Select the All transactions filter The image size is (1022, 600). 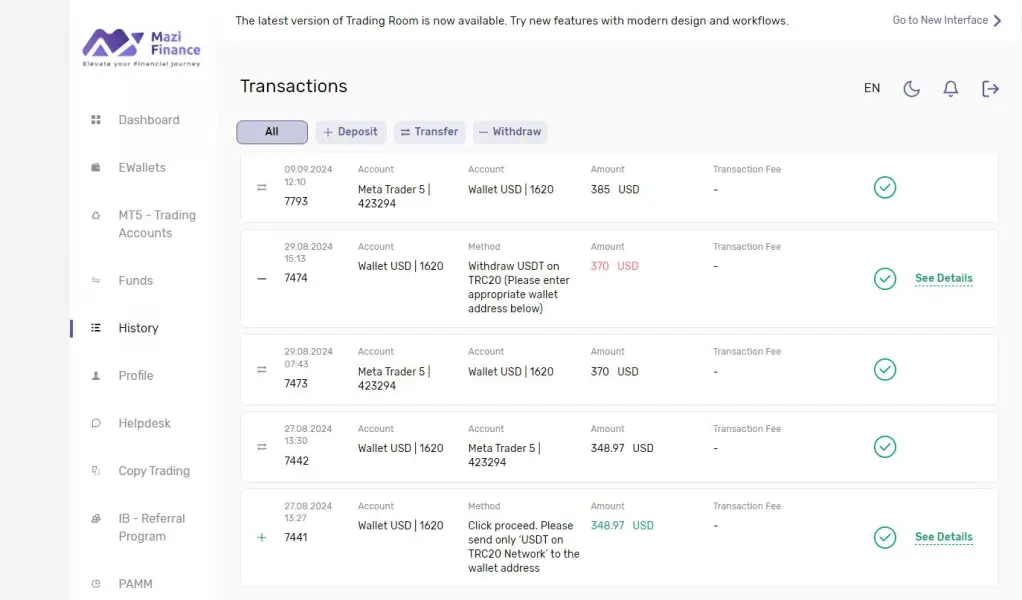(272, 132)
